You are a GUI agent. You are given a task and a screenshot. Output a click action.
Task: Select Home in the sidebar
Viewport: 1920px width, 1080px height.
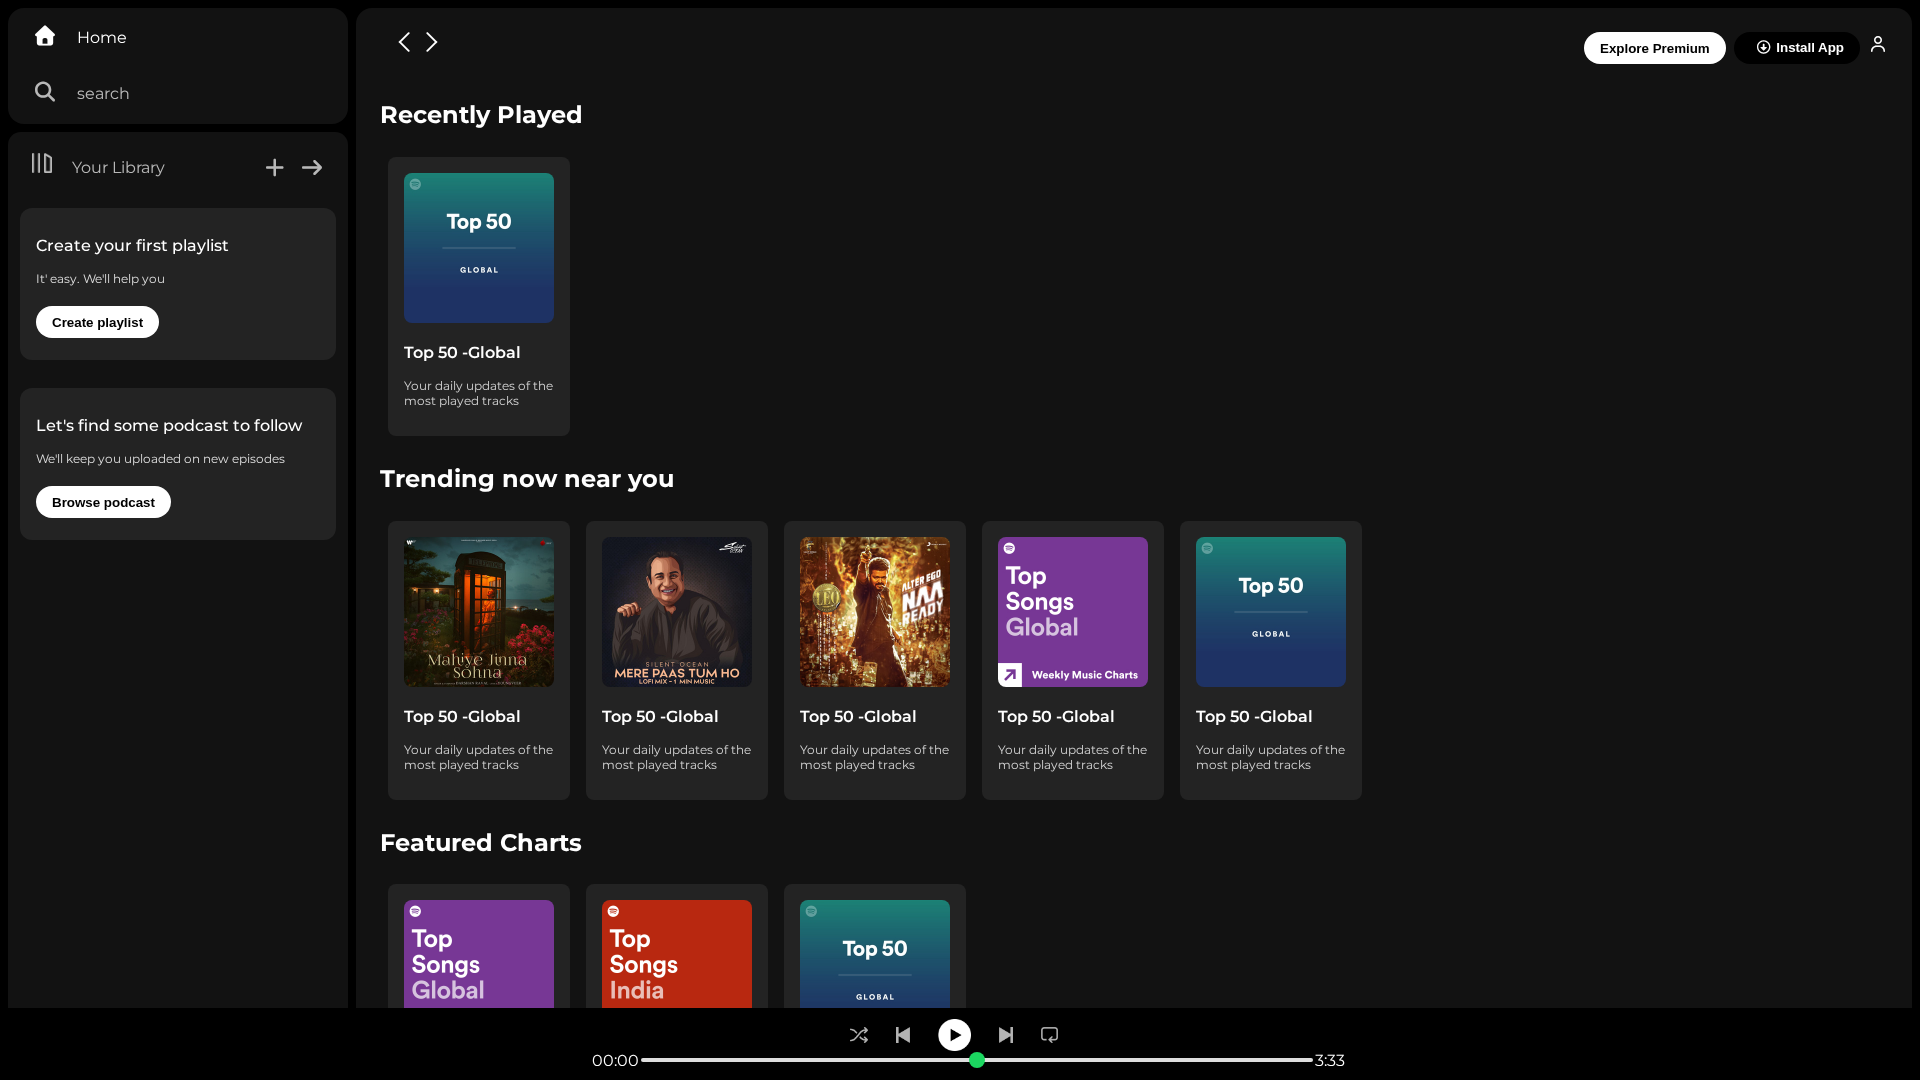click(101, 37)
